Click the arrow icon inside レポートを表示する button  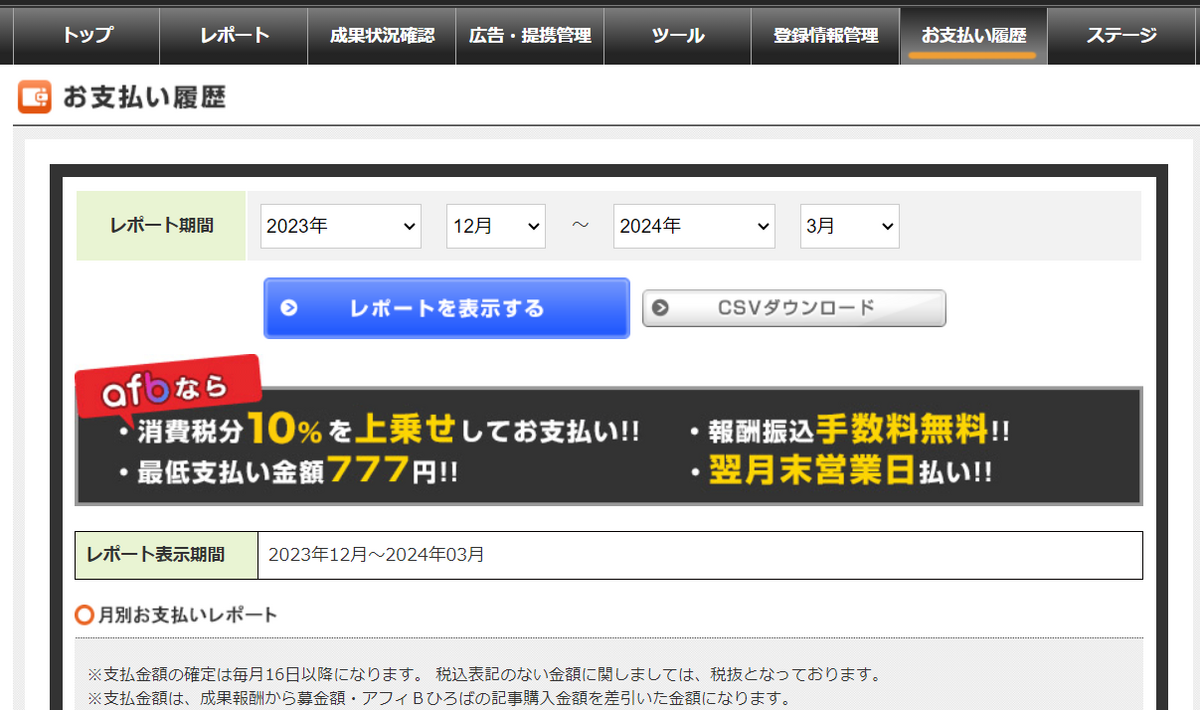point(290,308)
